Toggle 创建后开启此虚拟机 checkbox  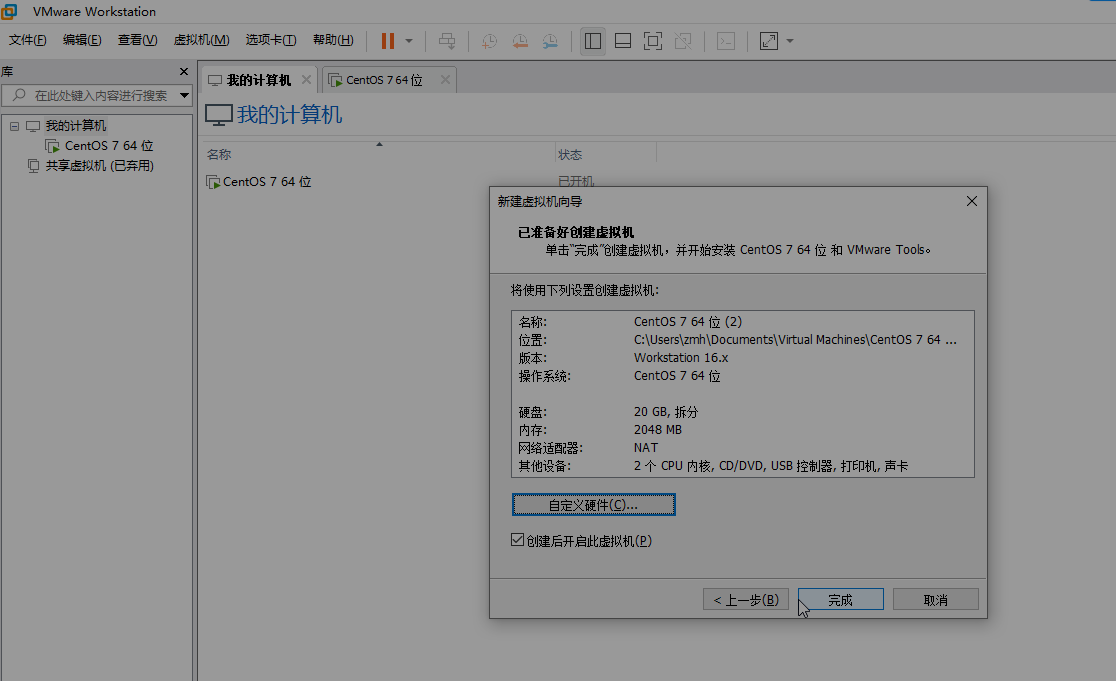517,541
